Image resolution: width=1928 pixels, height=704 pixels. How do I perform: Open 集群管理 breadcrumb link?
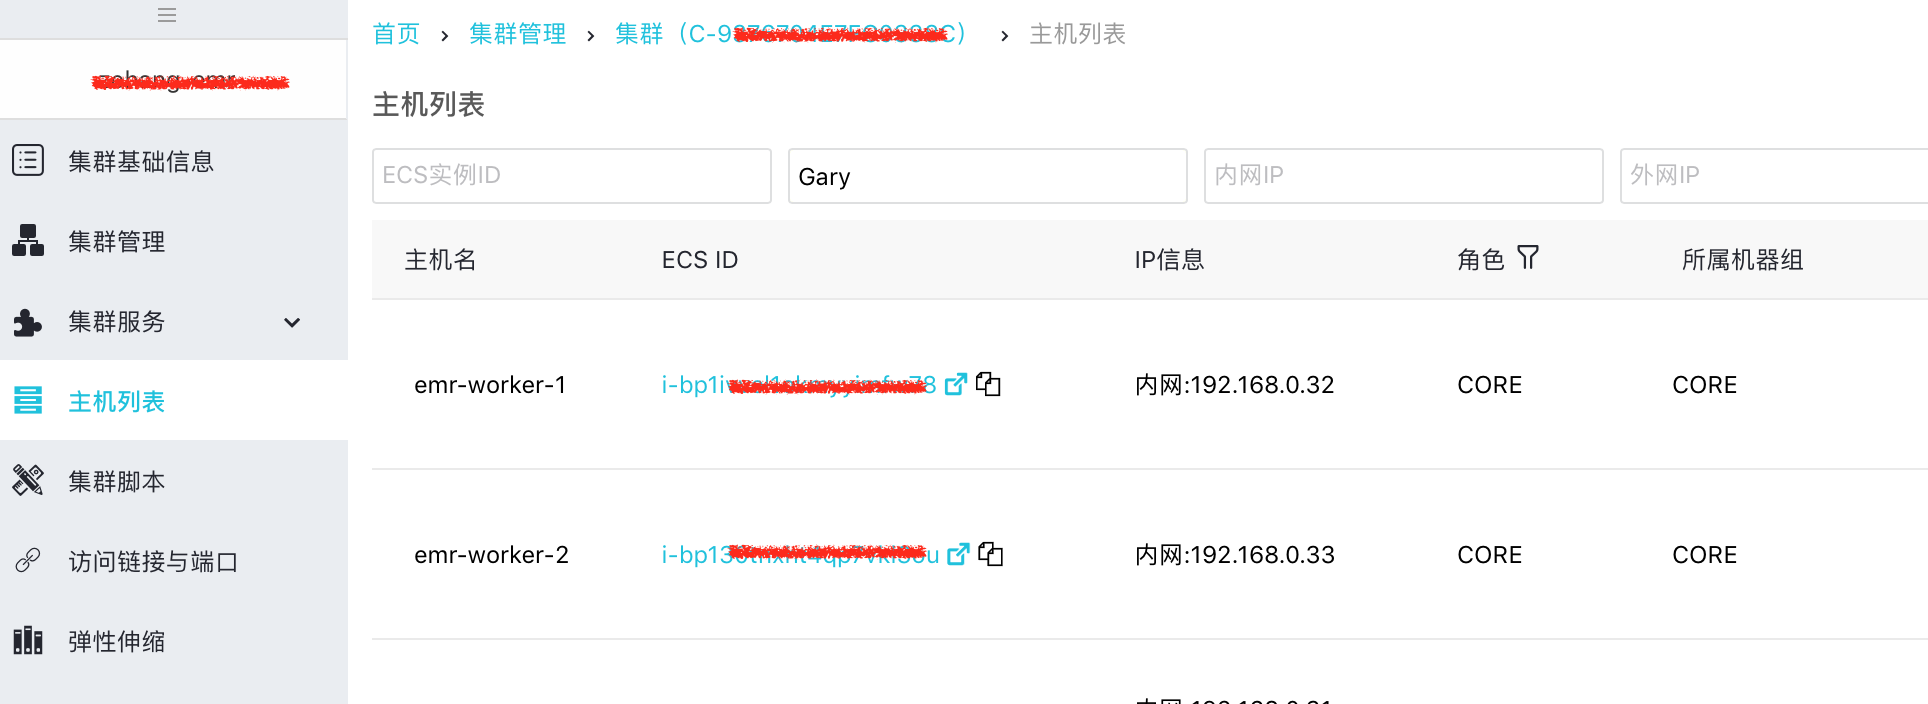518,34
